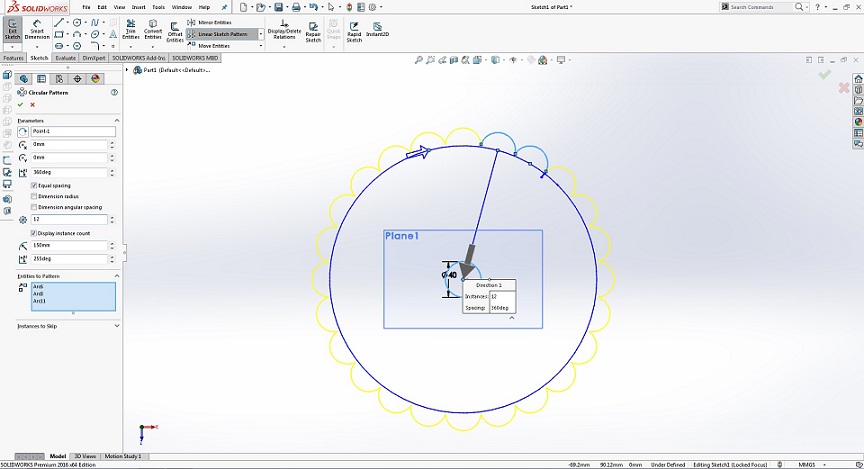Viewport: 864px width, 469px height.
Task: Choose the Trim Entities tool
Action: [x=131, y=29]
